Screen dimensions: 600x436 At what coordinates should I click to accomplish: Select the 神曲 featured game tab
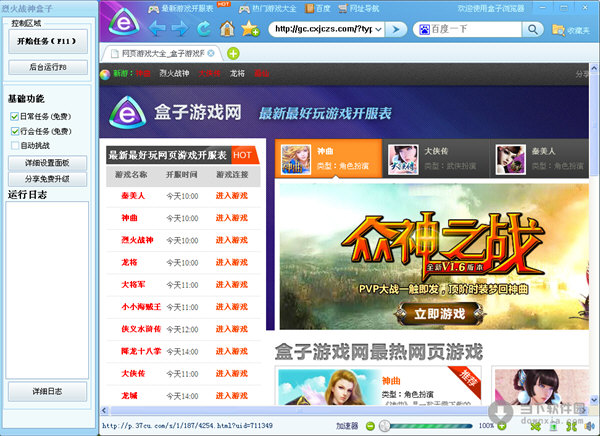pyautogui.click(x=328, y=158)
